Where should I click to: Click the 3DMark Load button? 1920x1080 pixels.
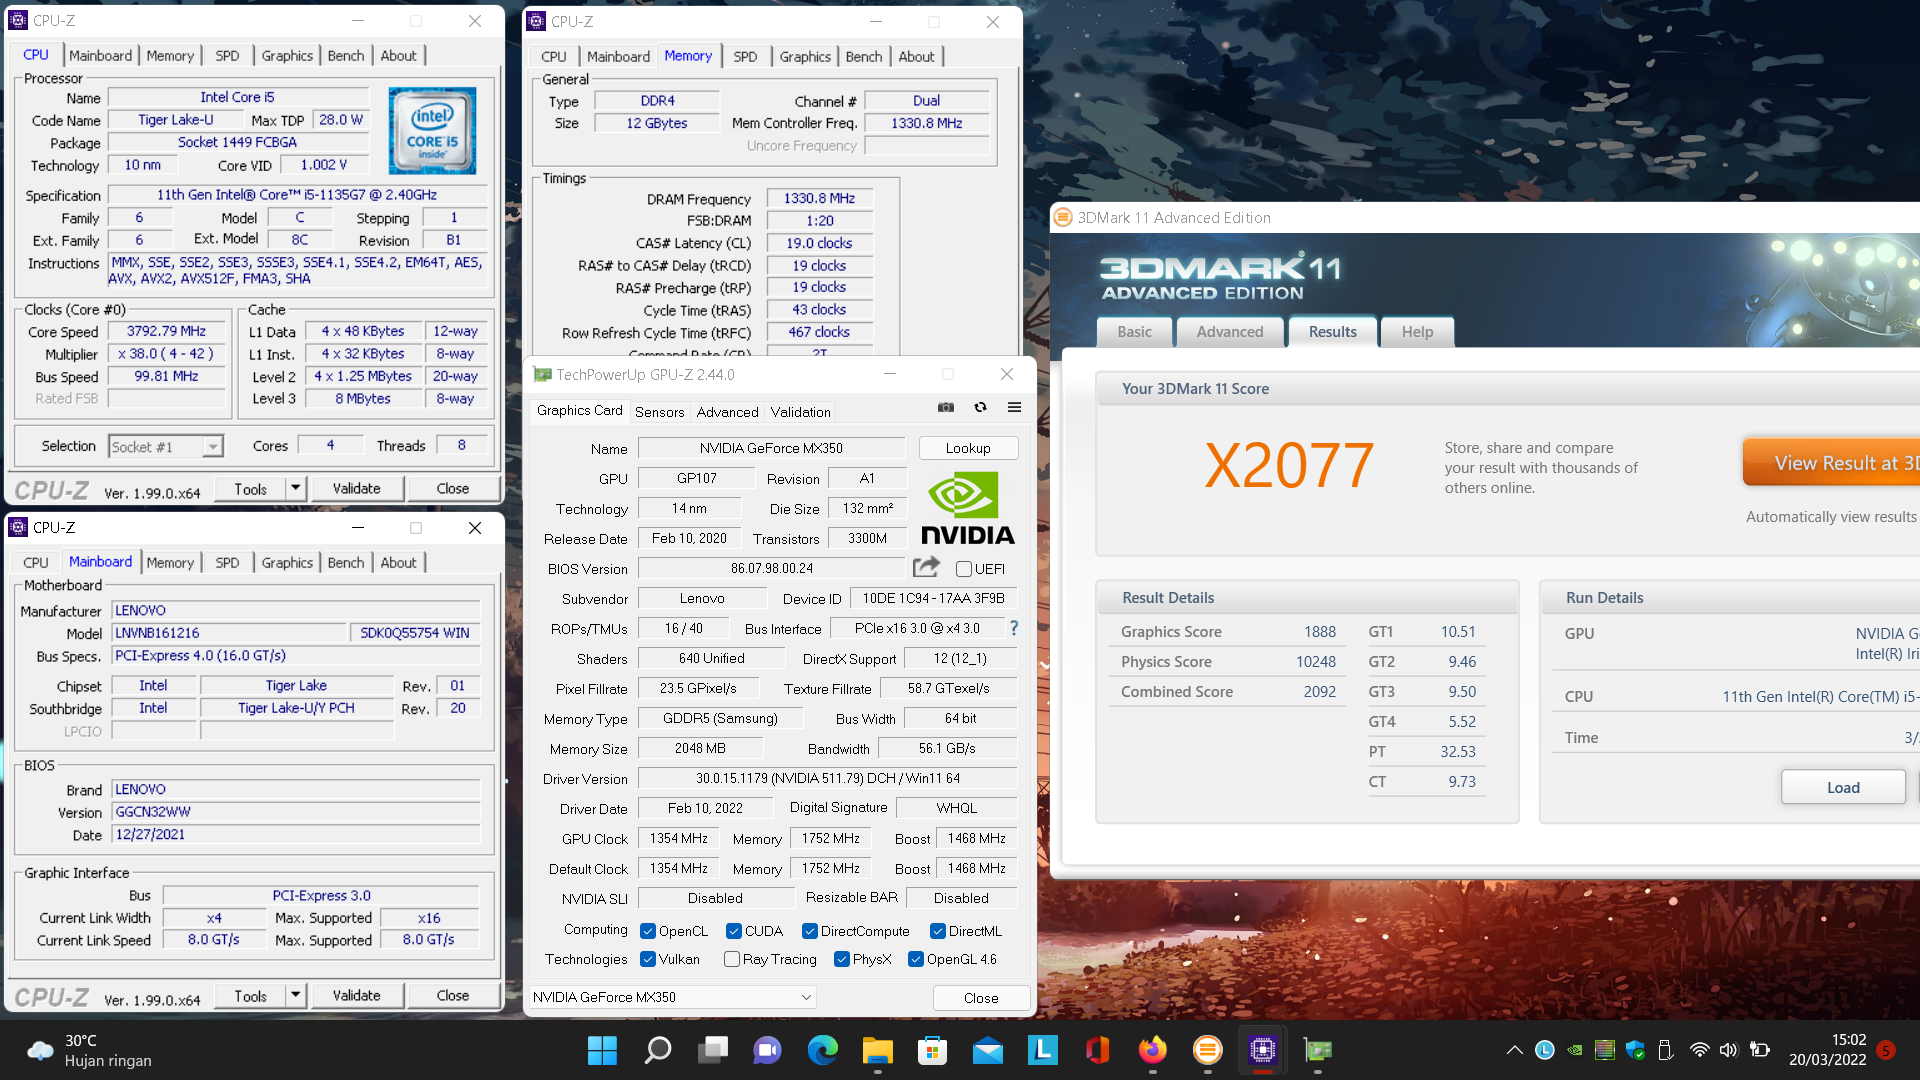tap(1843, 787)
